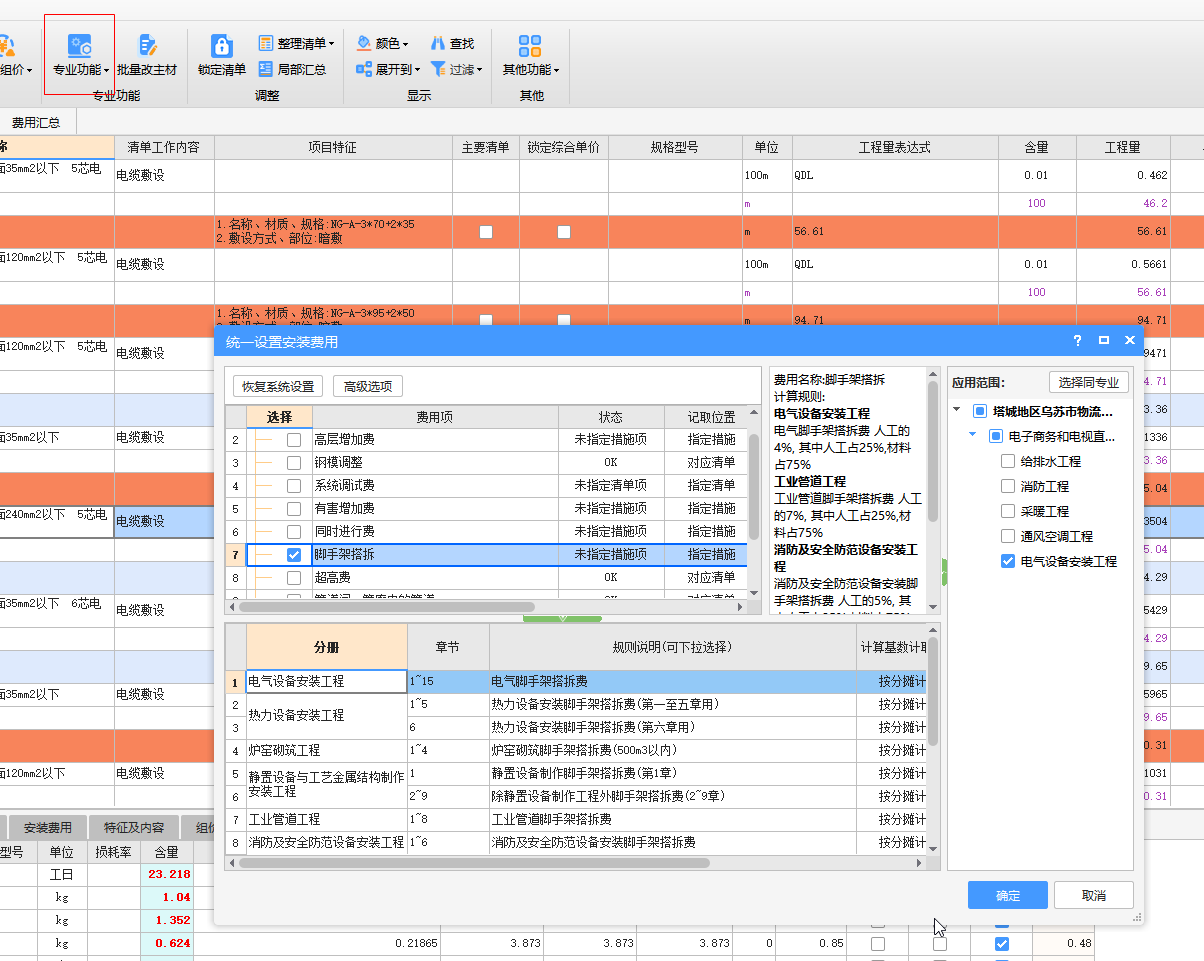
Task: Confirm the dialog with 确定
Action: (x=1008, y=895)
